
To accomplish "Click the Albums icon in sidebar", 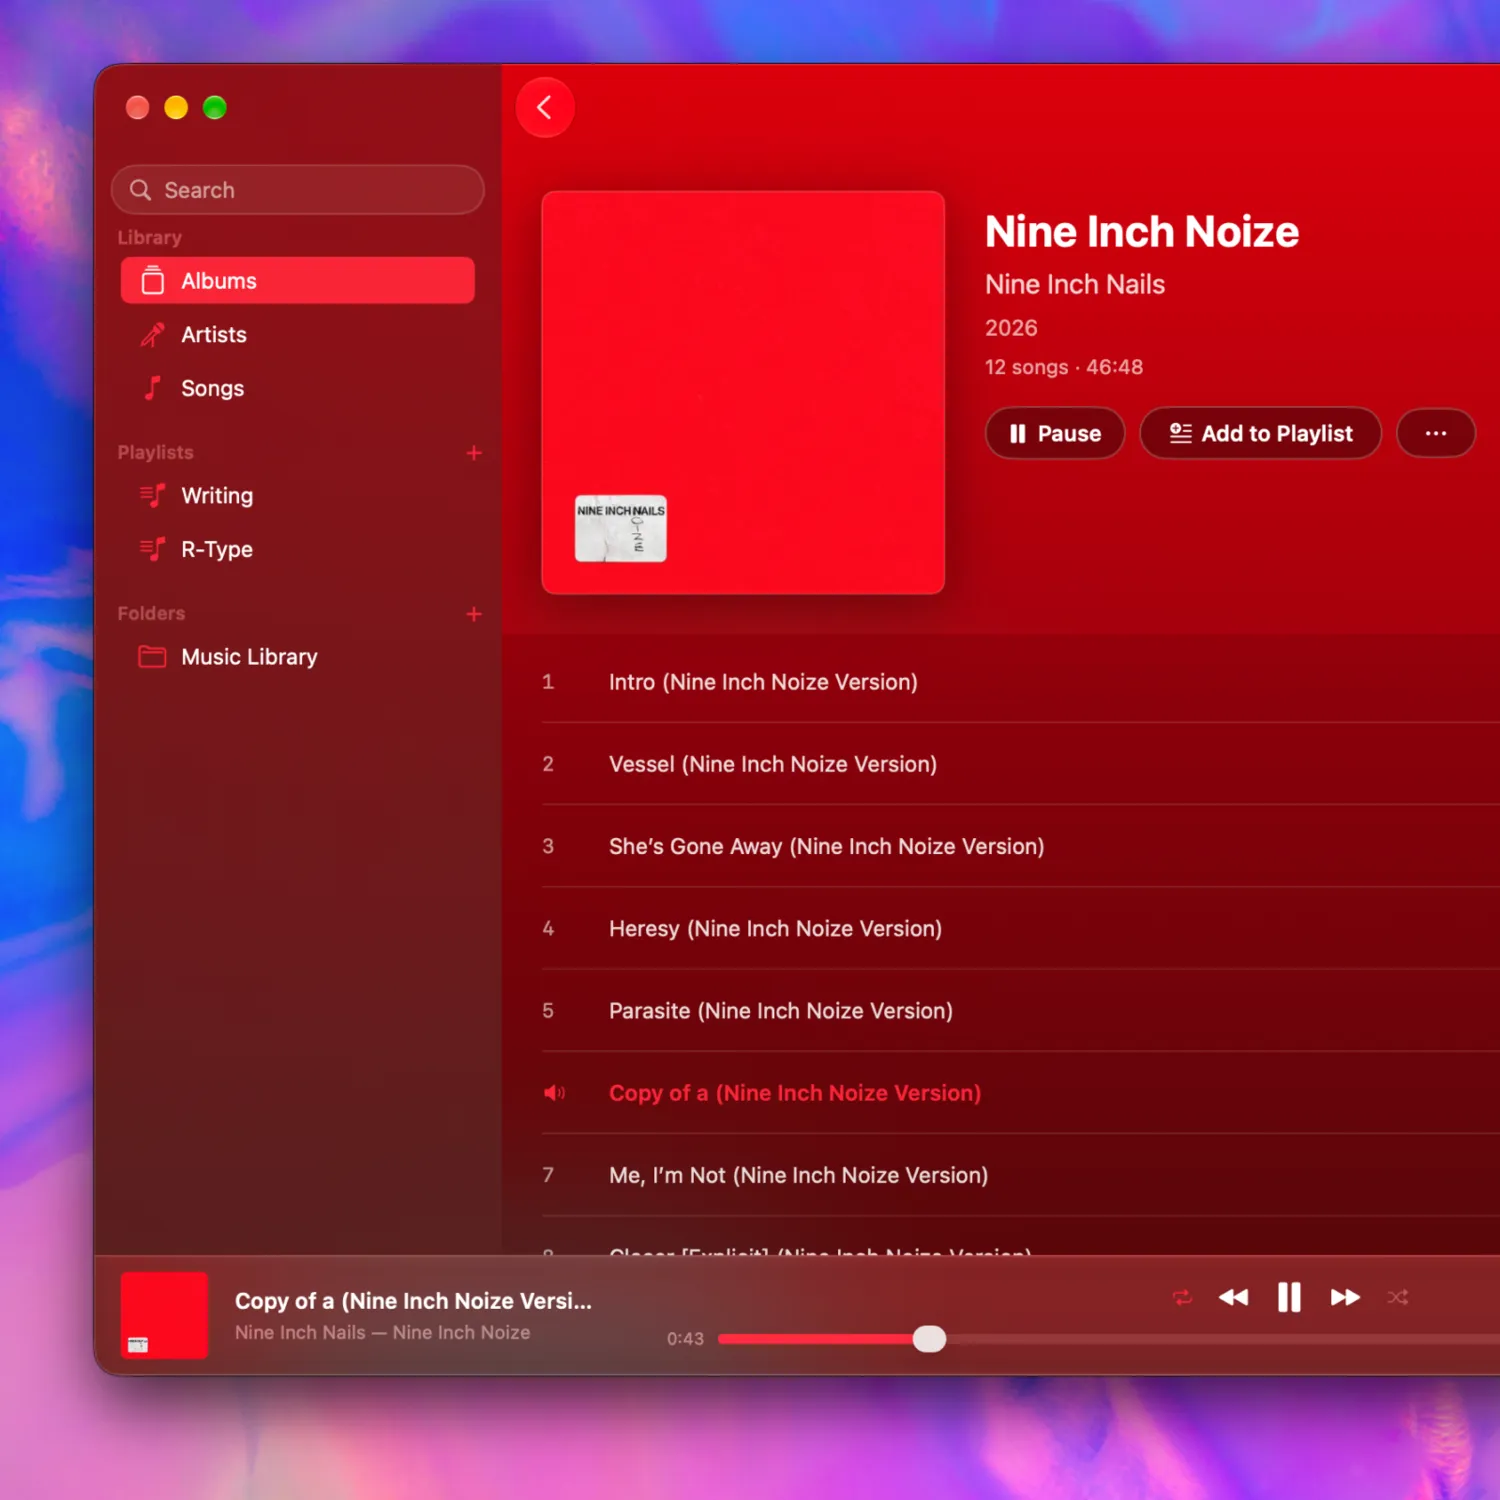I will [x=153, y=281].
